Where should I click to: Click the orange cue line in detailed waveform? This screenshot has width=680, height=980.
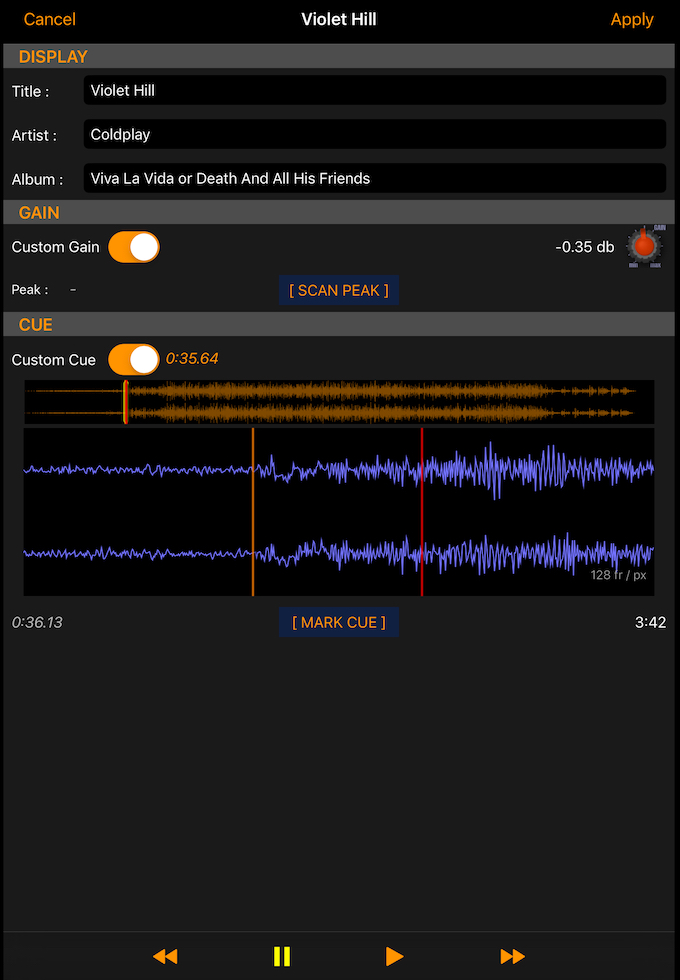252,512
